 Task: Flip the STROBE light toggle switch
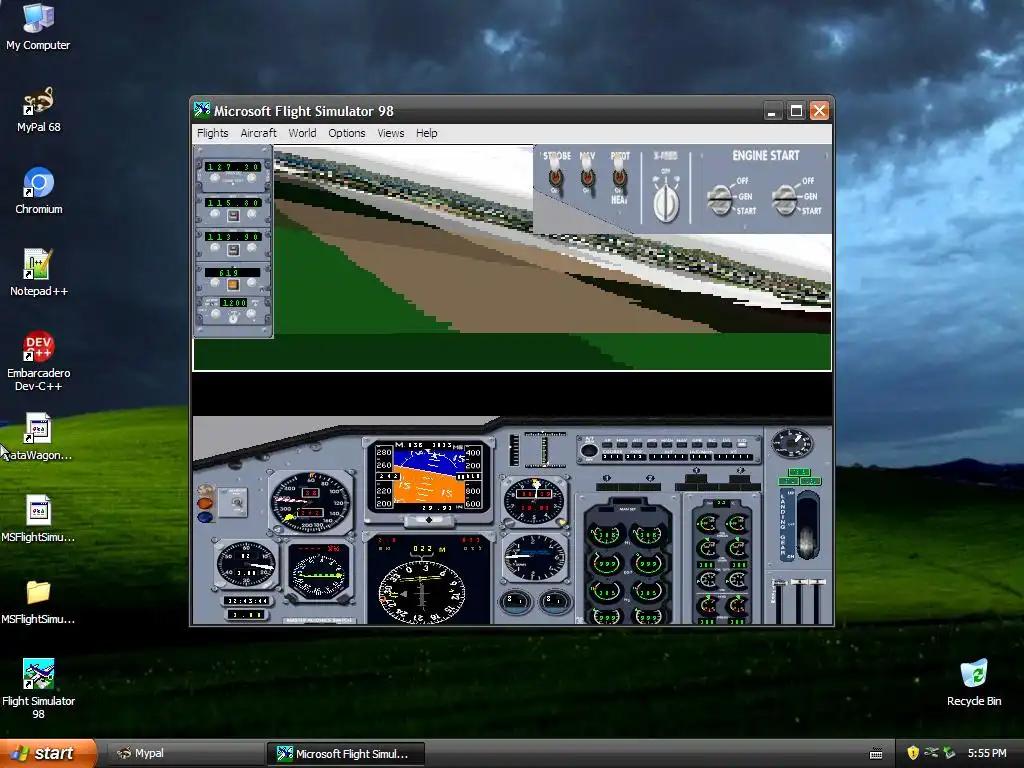click(x=555, y=176)
